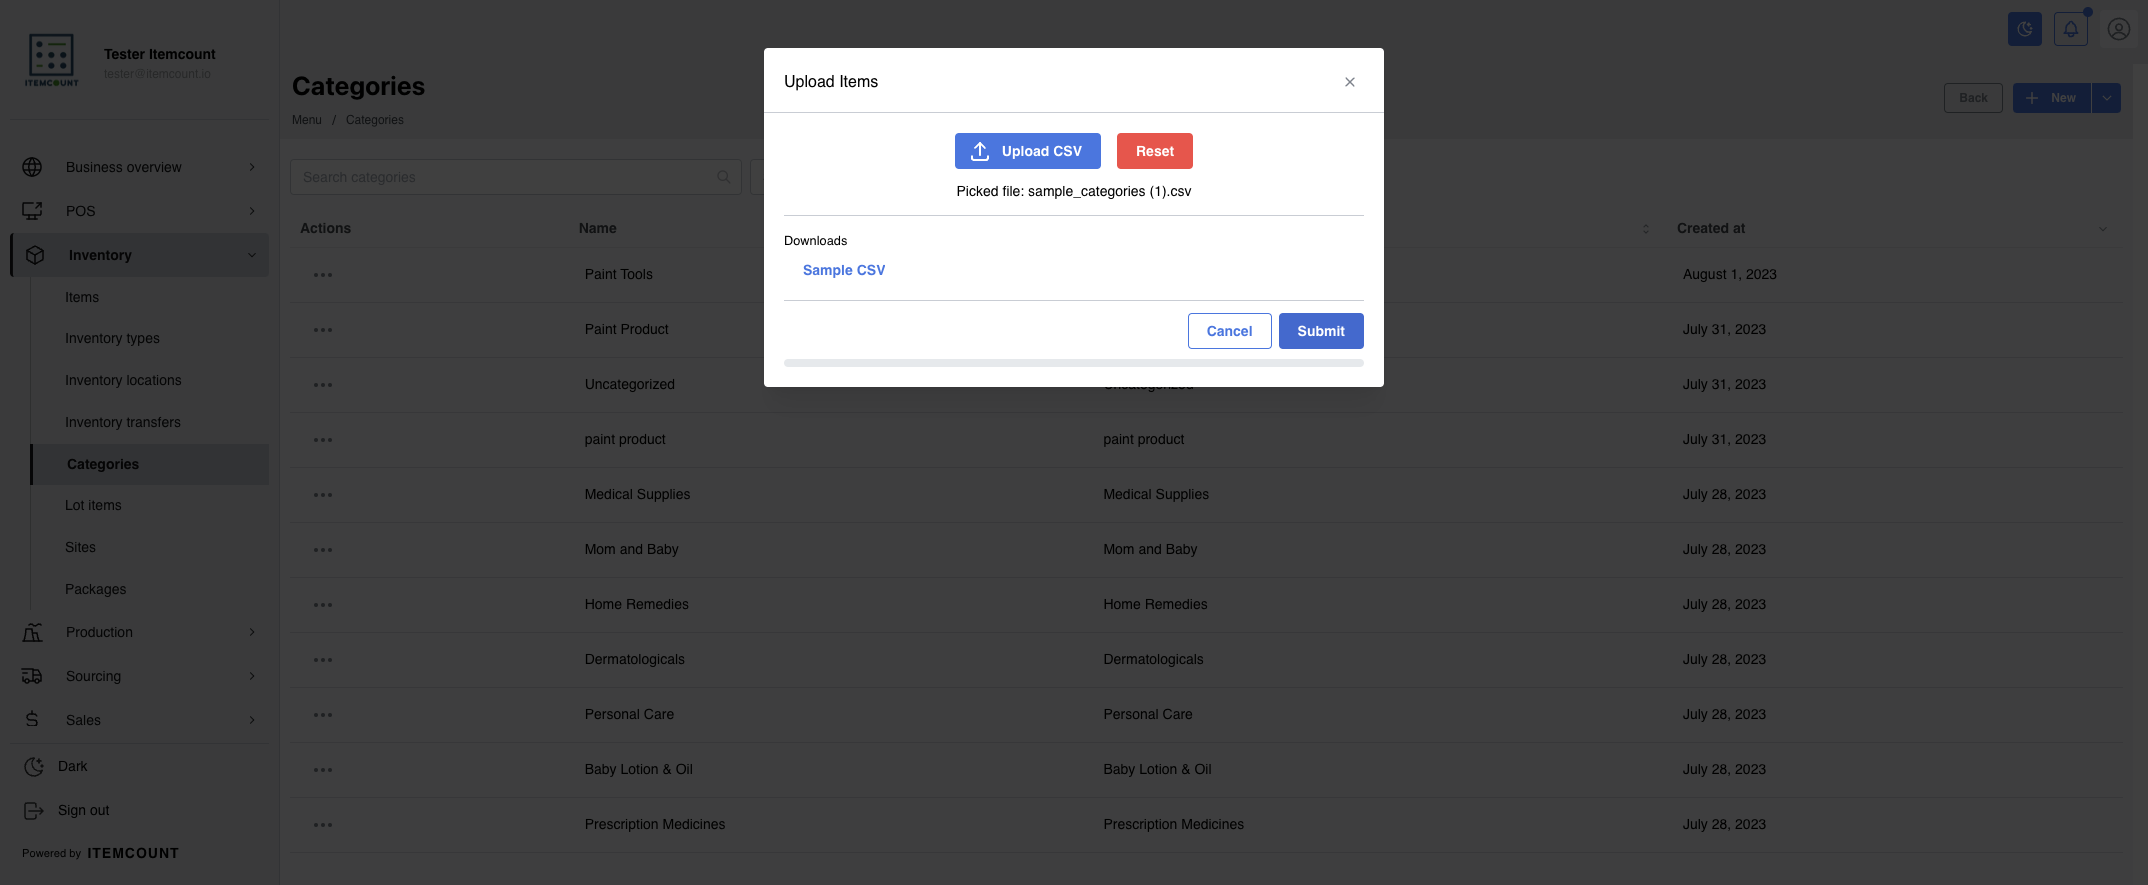Click the Sourcing truck icon
Image resolution: width=2148 pixels, height=885 pixels.
[x=32, y=676]
